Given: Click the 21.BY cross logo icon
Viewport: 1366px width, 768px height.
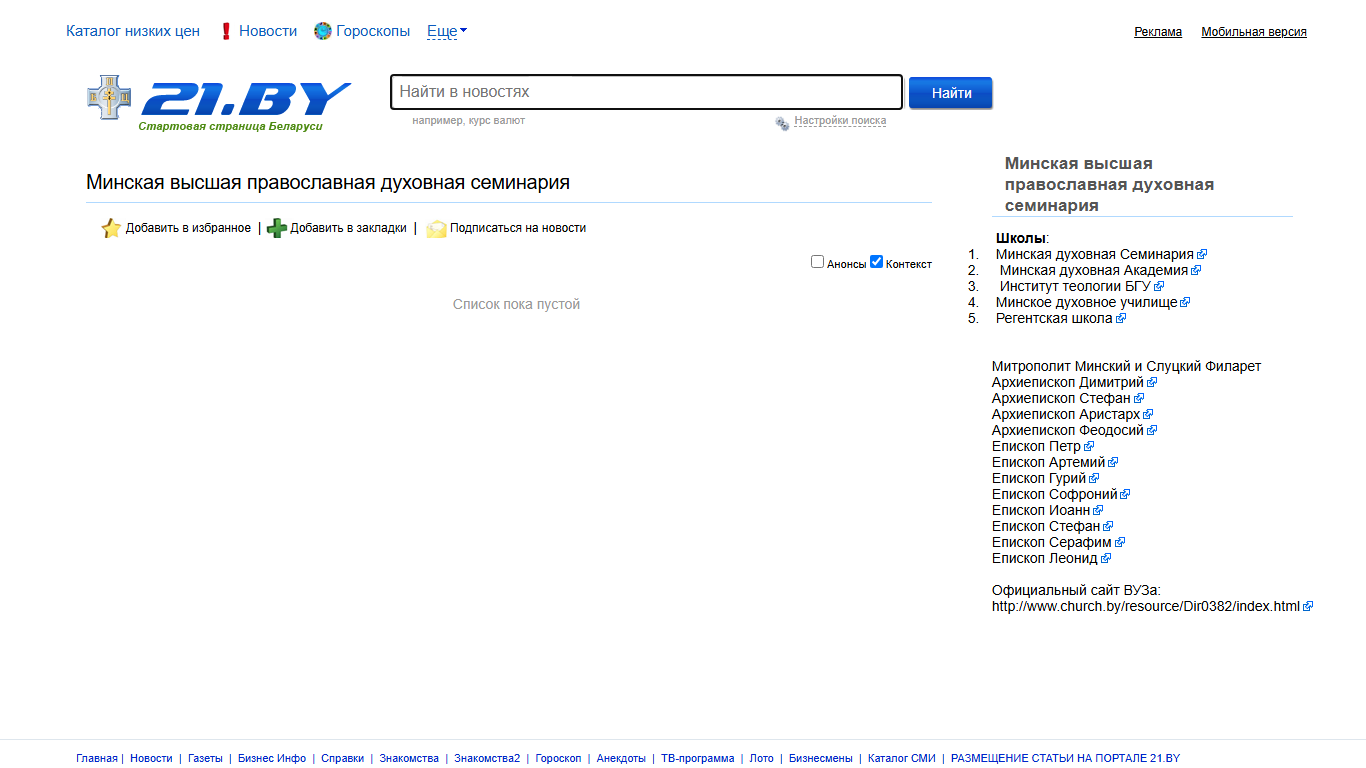Looking at the screenshot, I should coord(109,98).
